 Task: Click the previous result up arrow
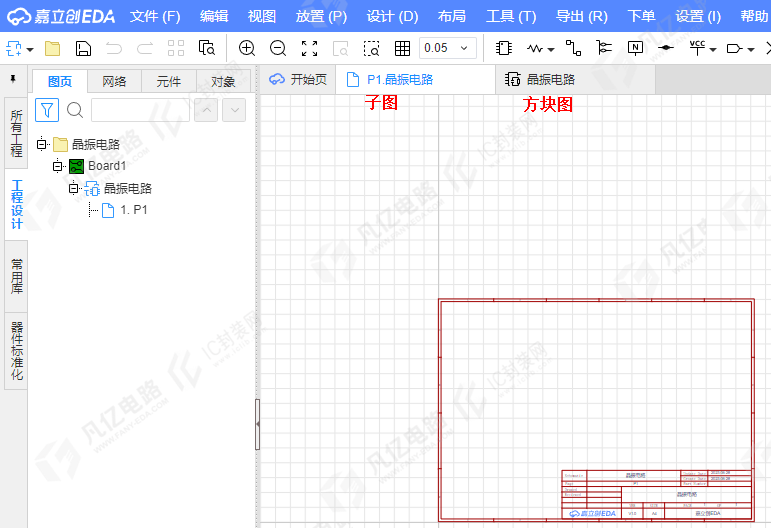tap(206, 110)
